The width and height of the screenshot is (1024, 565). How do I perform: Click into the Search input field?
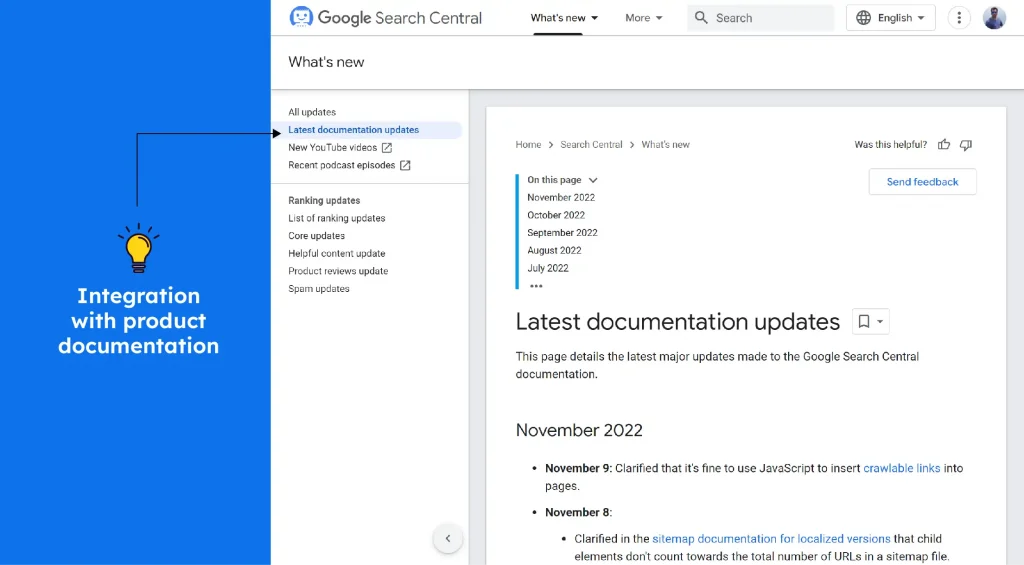pyautogui.click(x=760, y=18)
